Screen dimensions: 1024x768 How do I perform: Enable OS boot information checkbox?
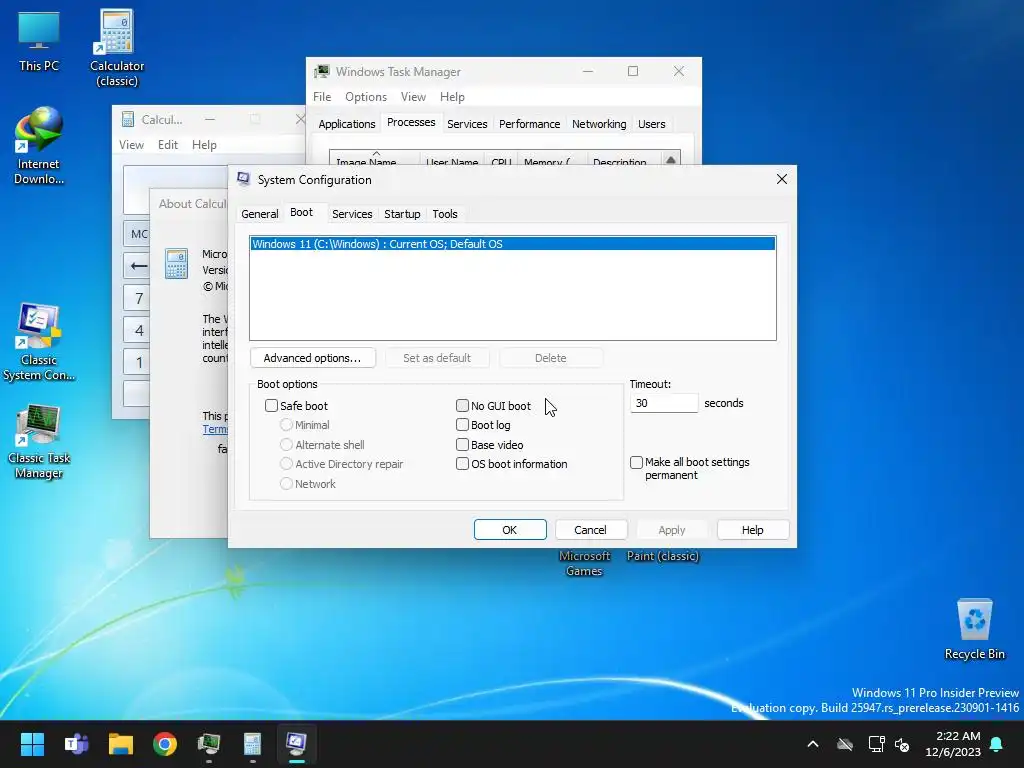[x=462, y=464]
